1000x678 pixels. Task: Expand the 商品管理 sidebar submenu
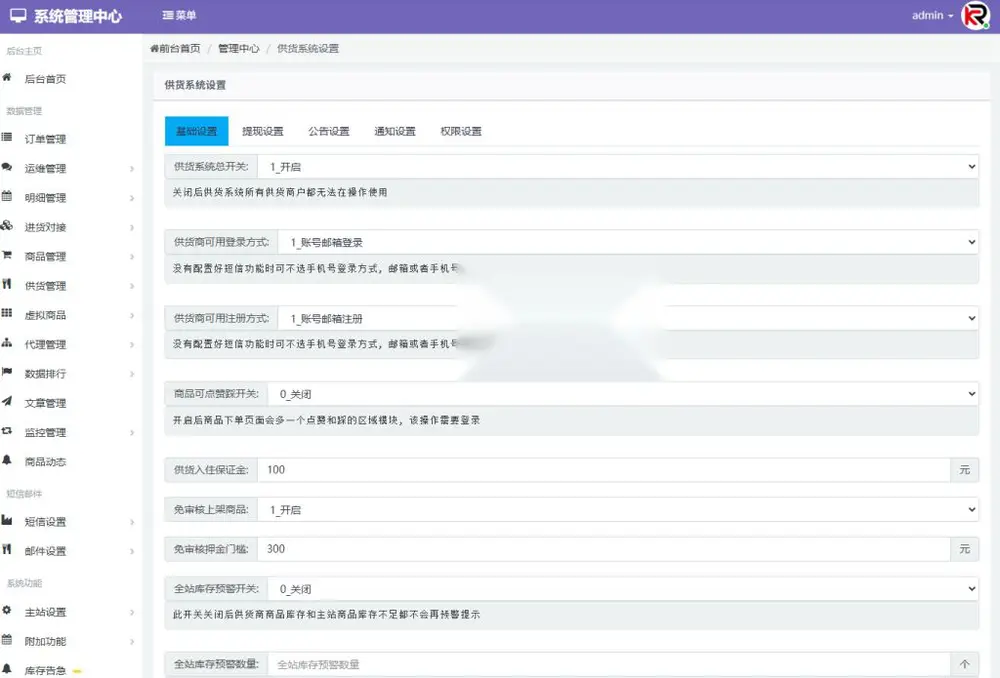(132, 257)
